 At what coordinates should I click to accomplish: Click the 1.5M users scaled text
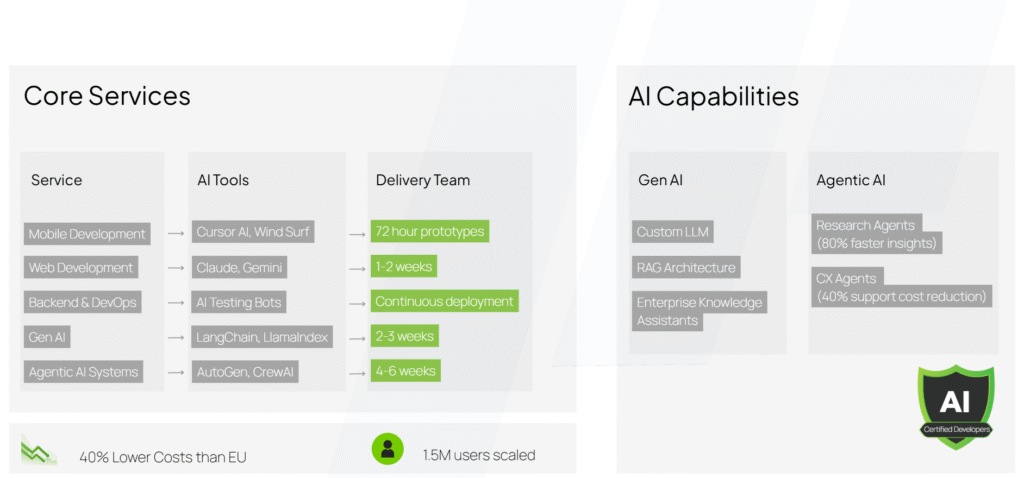coord(478,455)
